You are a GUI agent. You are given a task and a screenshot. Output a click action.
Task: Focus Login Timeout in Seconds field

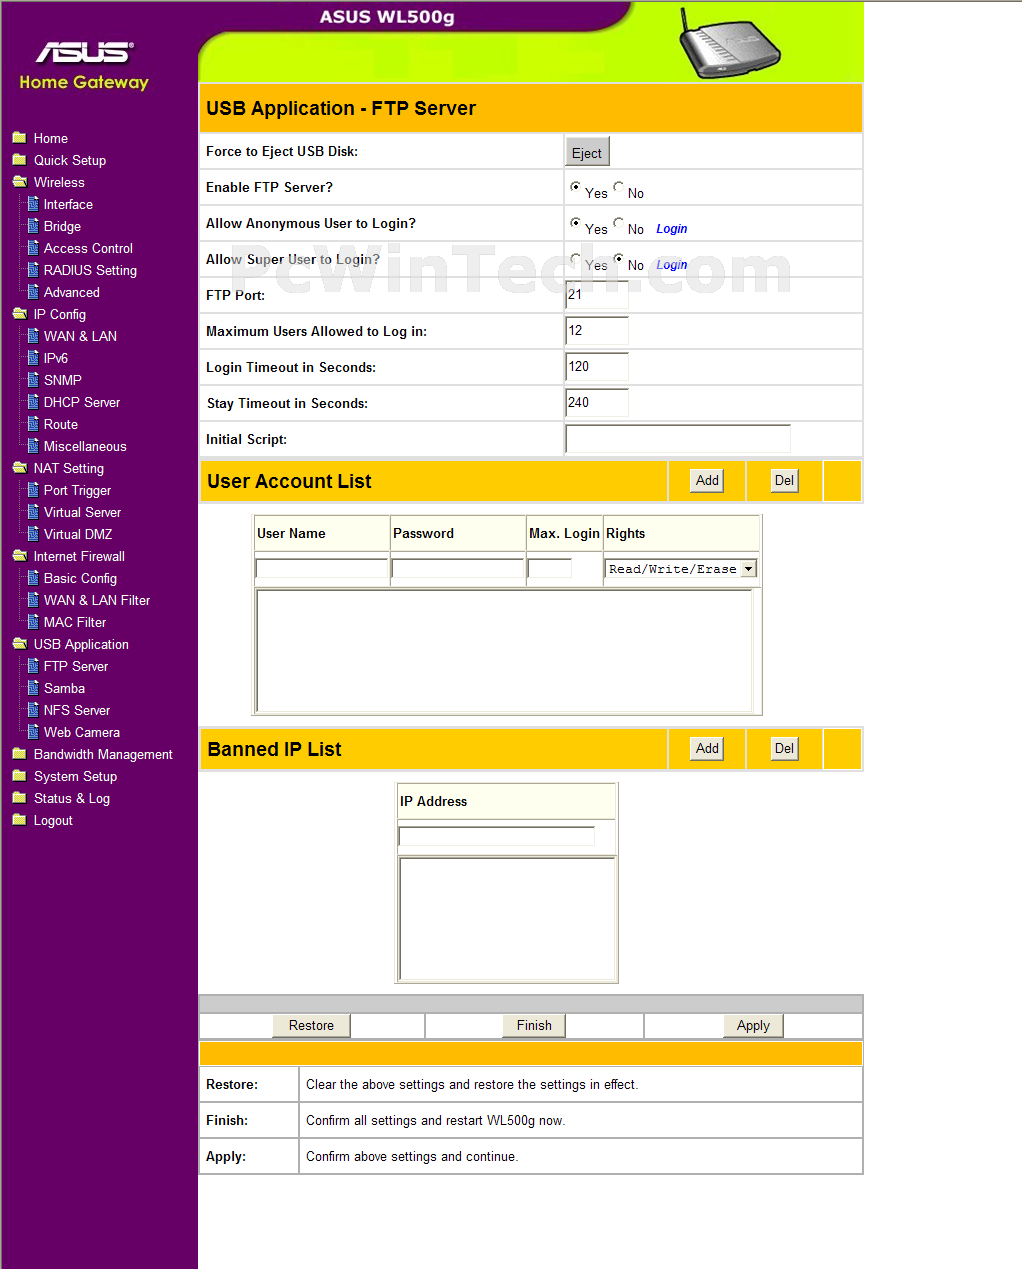coord(597,367)
